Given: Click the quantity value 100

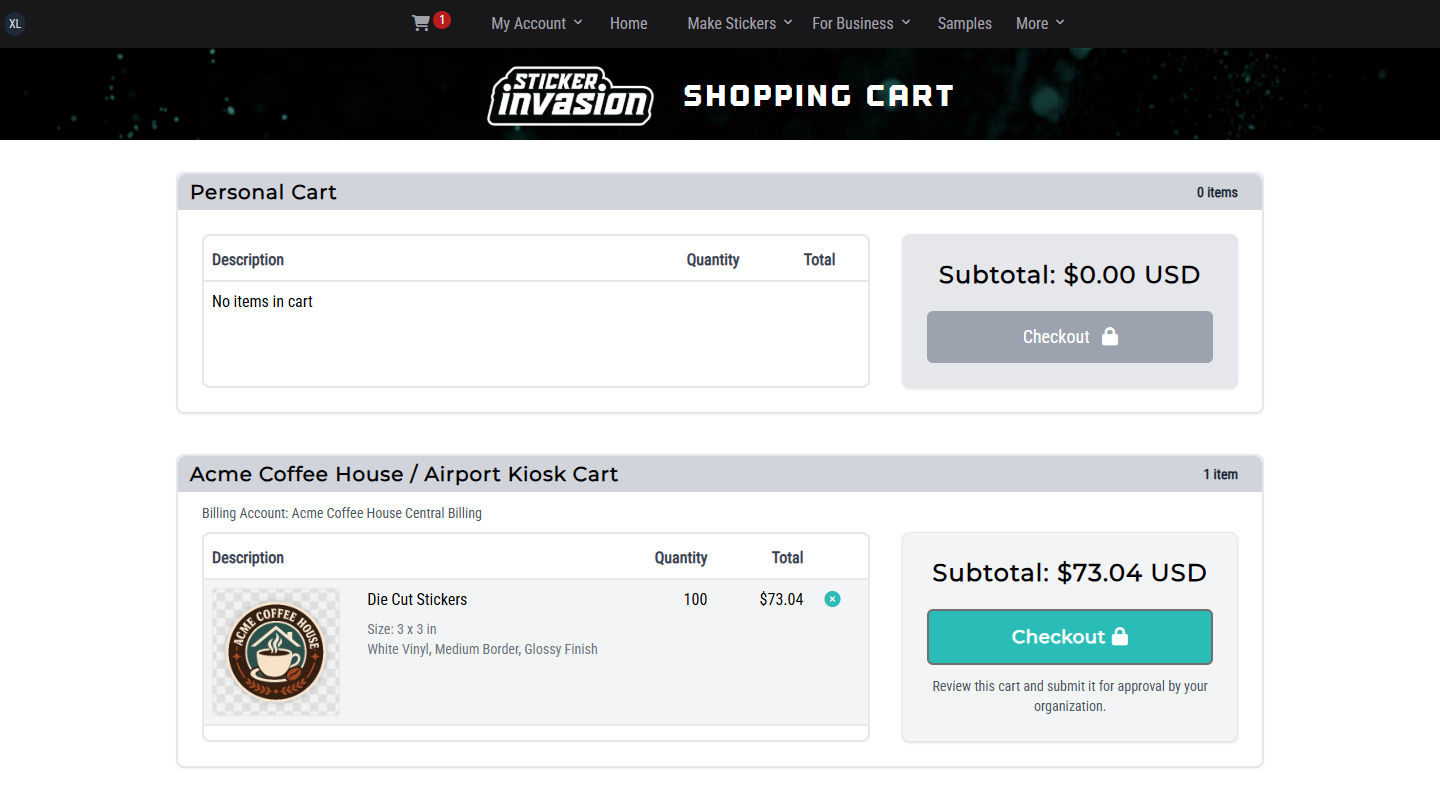Looking at the screenshot, I should [x=695, y=600].
